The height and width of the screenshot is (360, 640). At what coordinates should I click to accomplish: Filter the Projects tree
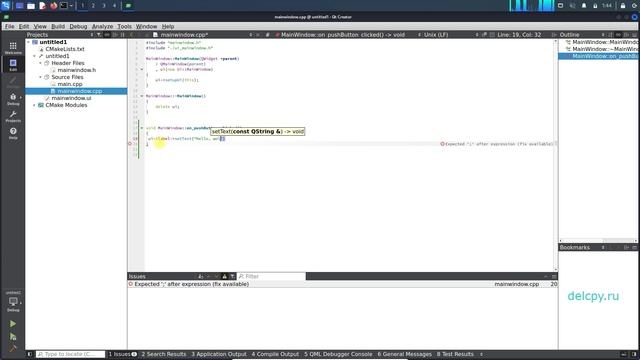coord(99,35)
